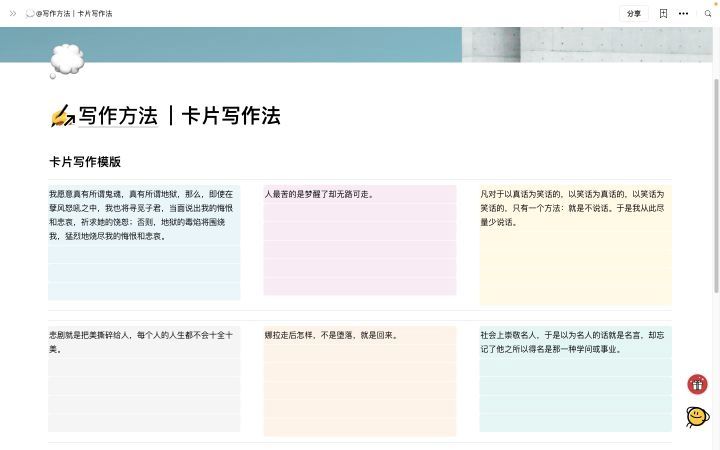
Task: Expand the sidebar with the double-chevron icon
Action: (13, 14)
